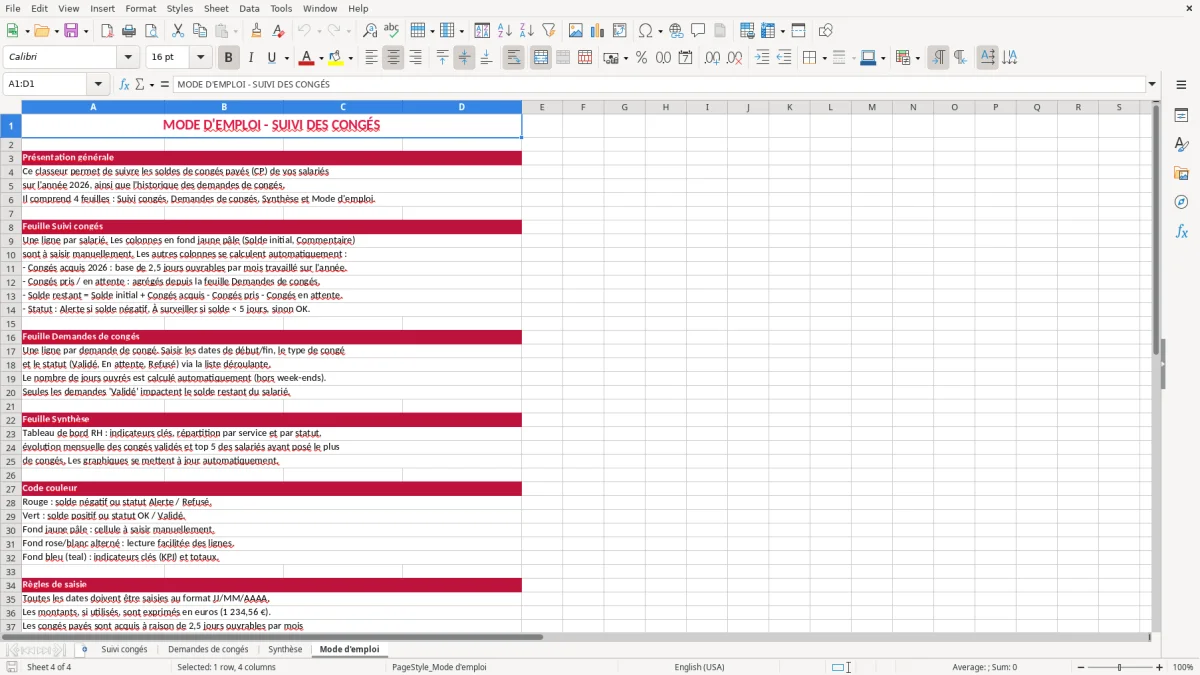Switch to Suivi congés sheet tab
Viewport: 1200px width, 675px height.
[124, 649]
